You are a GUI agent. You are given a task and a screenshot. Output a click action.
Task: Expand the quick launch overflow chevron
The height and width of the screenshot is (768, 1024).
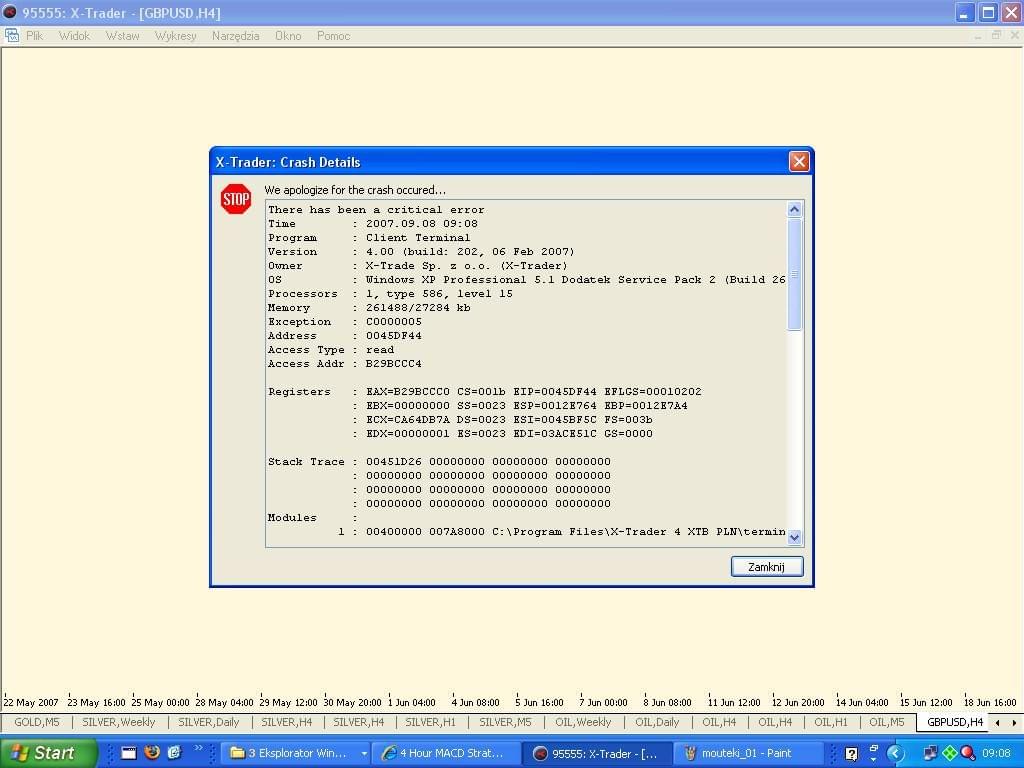(199, 748)
